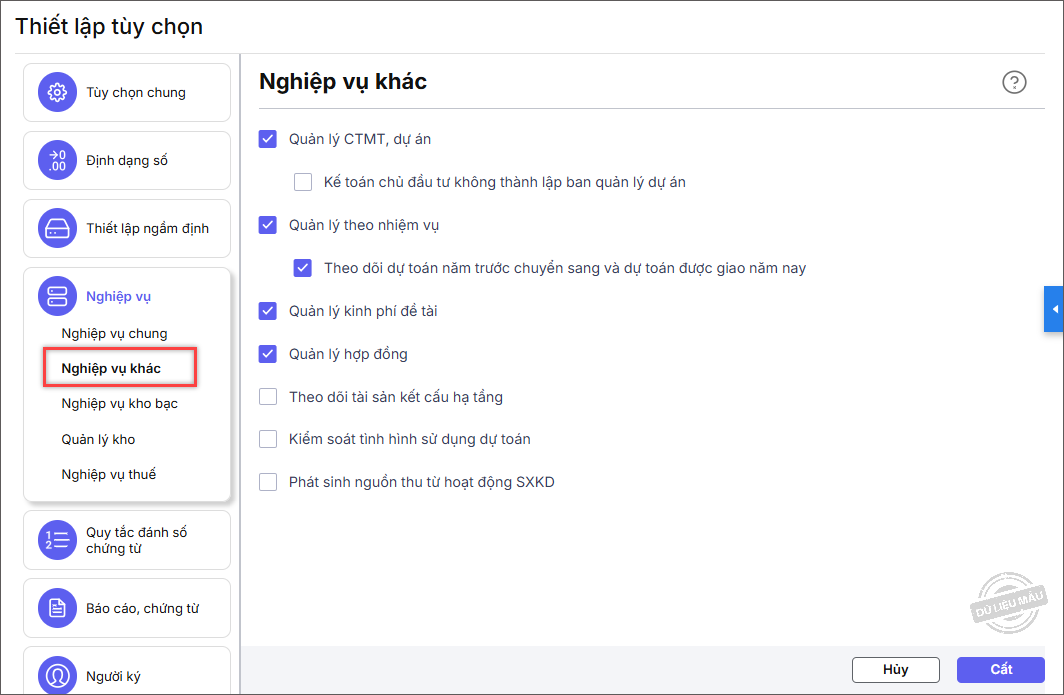Screen dimensions: 1064x695
Task: Save settings with the Cất button
Action: point(1000,669)
